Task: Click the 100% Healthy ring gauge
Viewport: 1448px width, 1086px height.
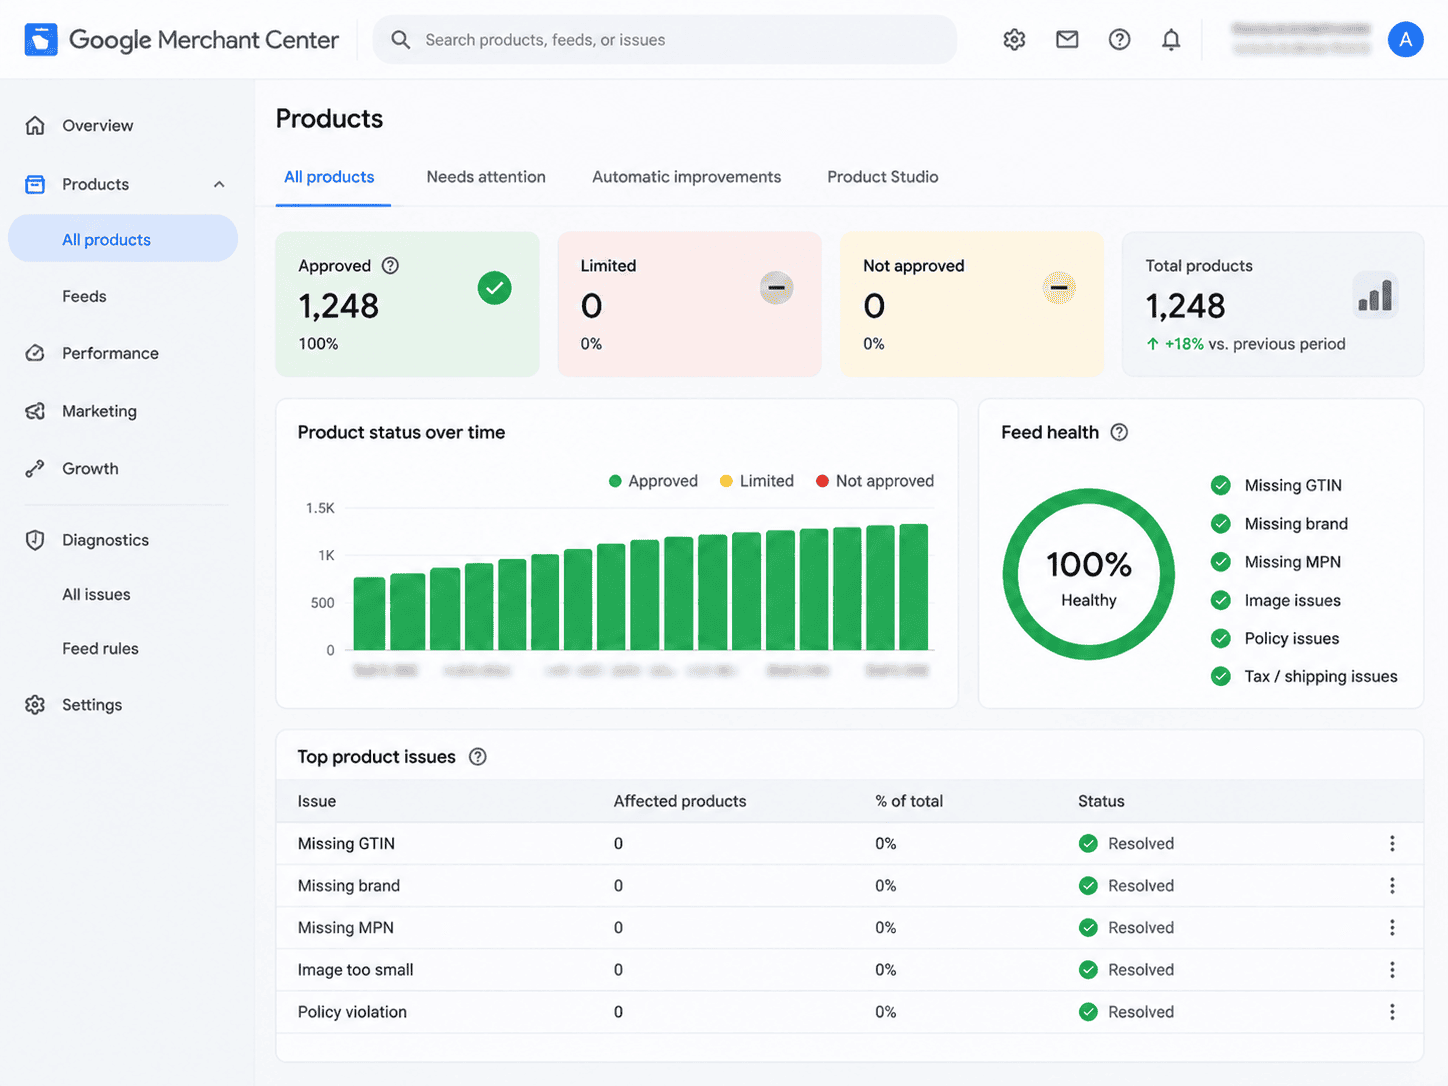Action: [1088, 574]
